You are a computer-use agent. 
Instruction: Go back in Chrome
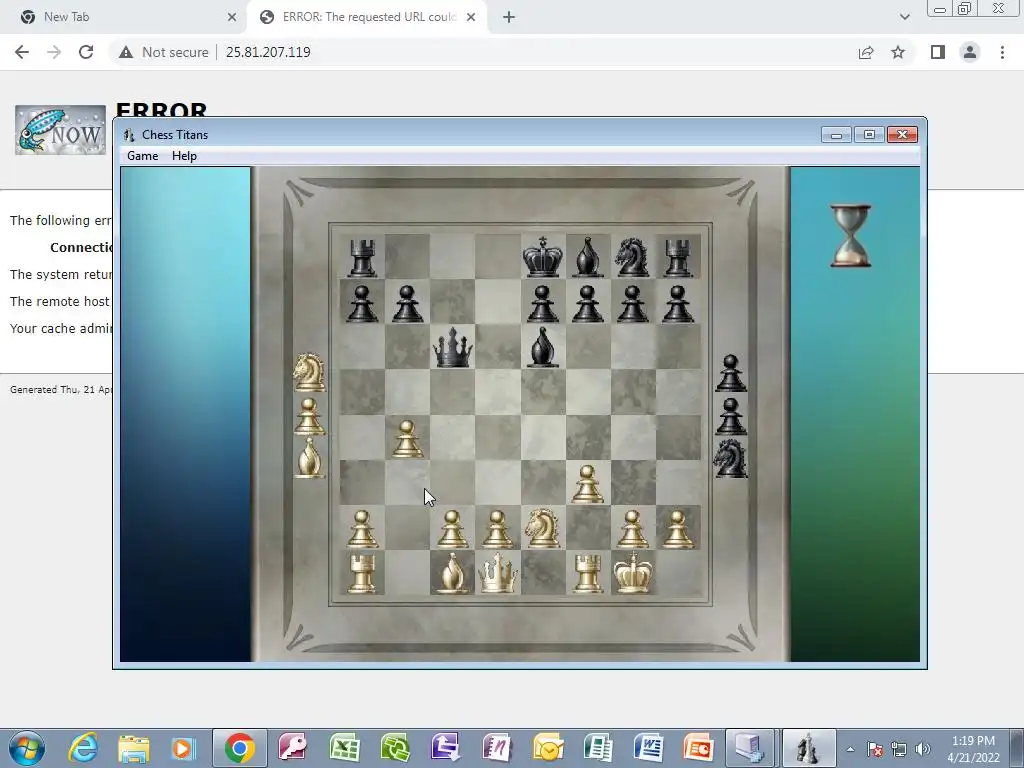pos(22,52)
